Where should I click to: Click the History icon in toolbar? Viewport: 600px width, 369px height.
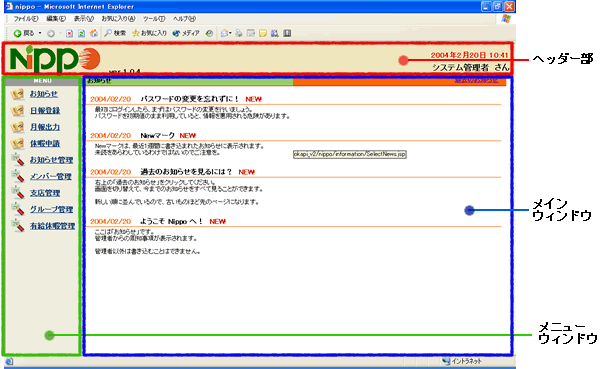(x=209, y=33)
